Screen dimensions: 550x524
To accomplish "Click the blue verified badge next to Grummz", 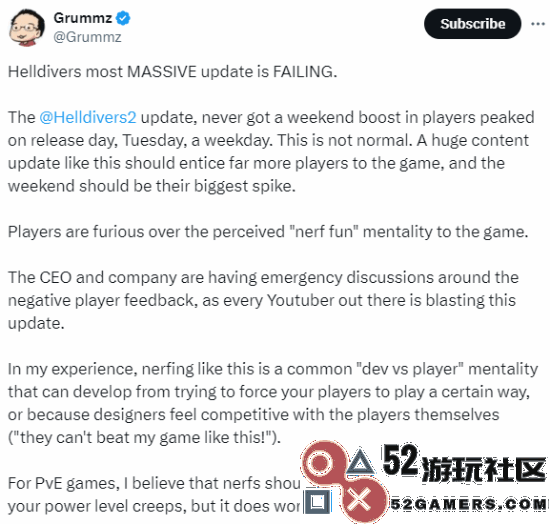I will pyautogui.click(x=123, y=18).
